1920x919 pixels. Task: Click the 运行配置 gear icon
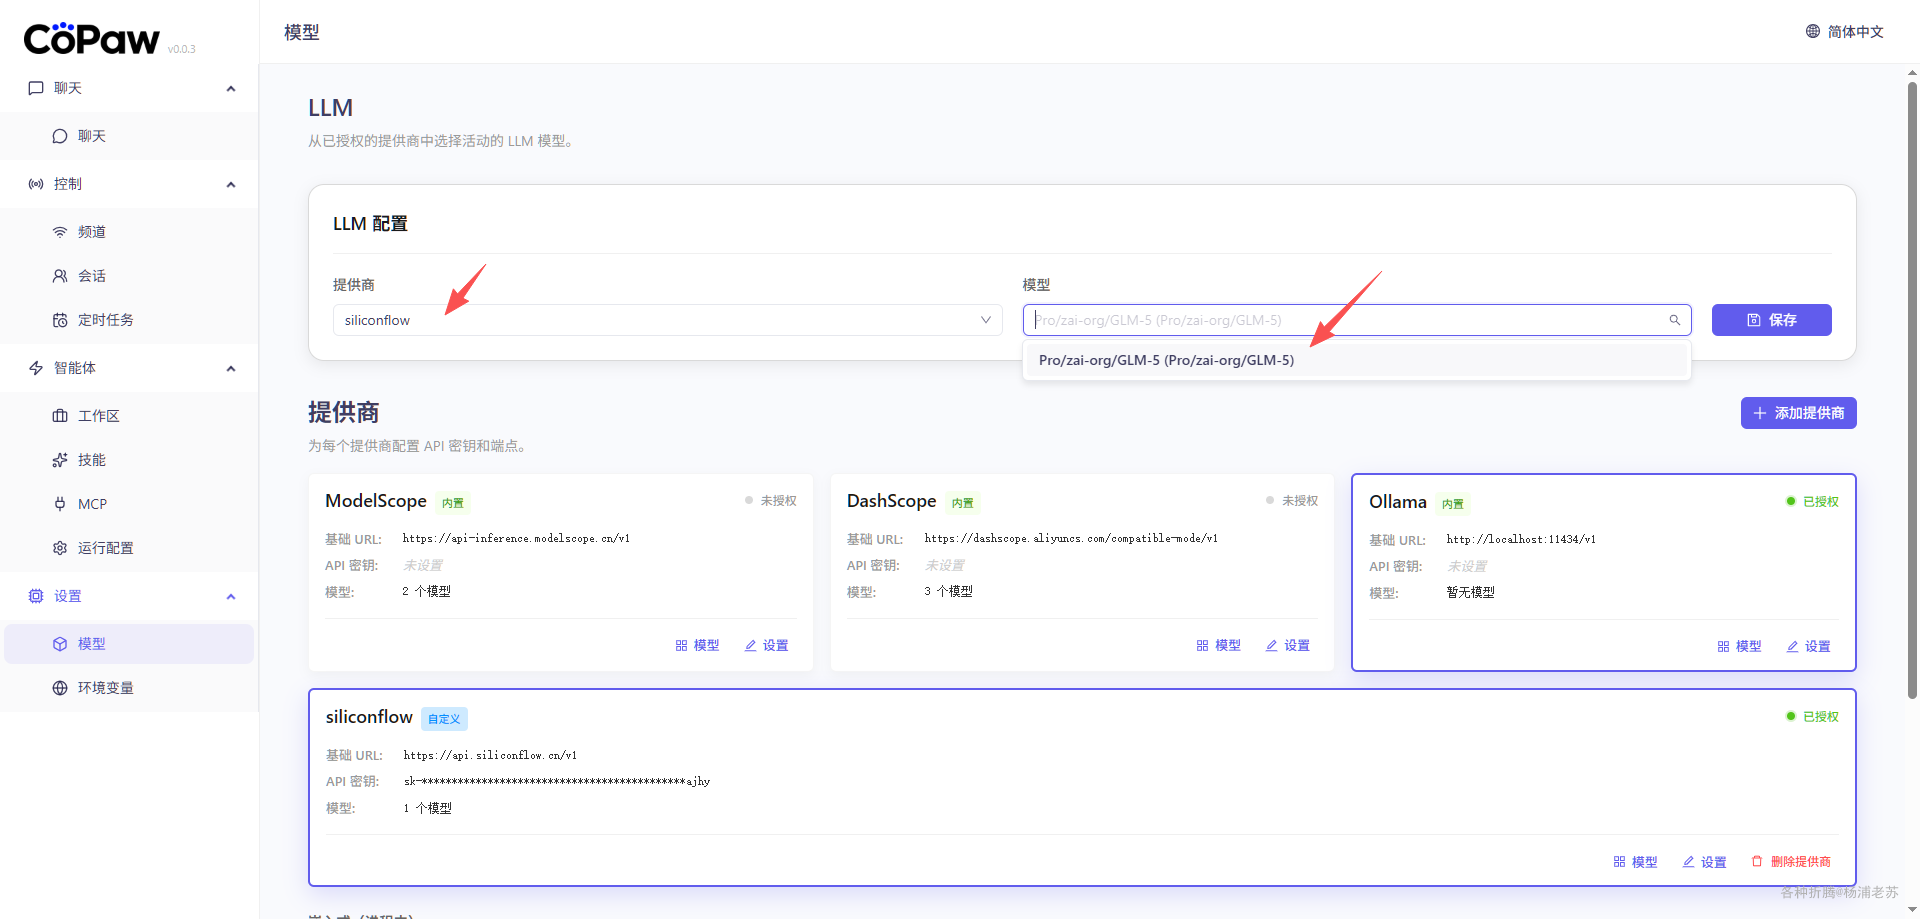tap(60, 548)
